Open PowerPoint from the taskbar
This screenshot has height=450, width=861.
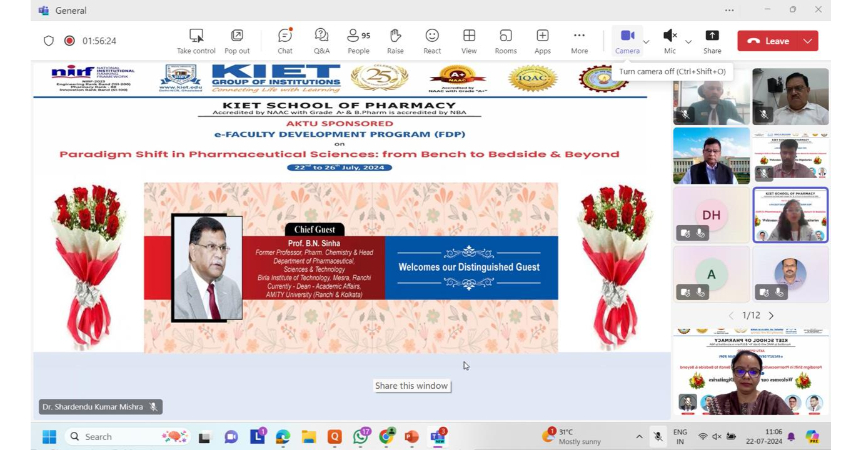click(x=411, y=437)
